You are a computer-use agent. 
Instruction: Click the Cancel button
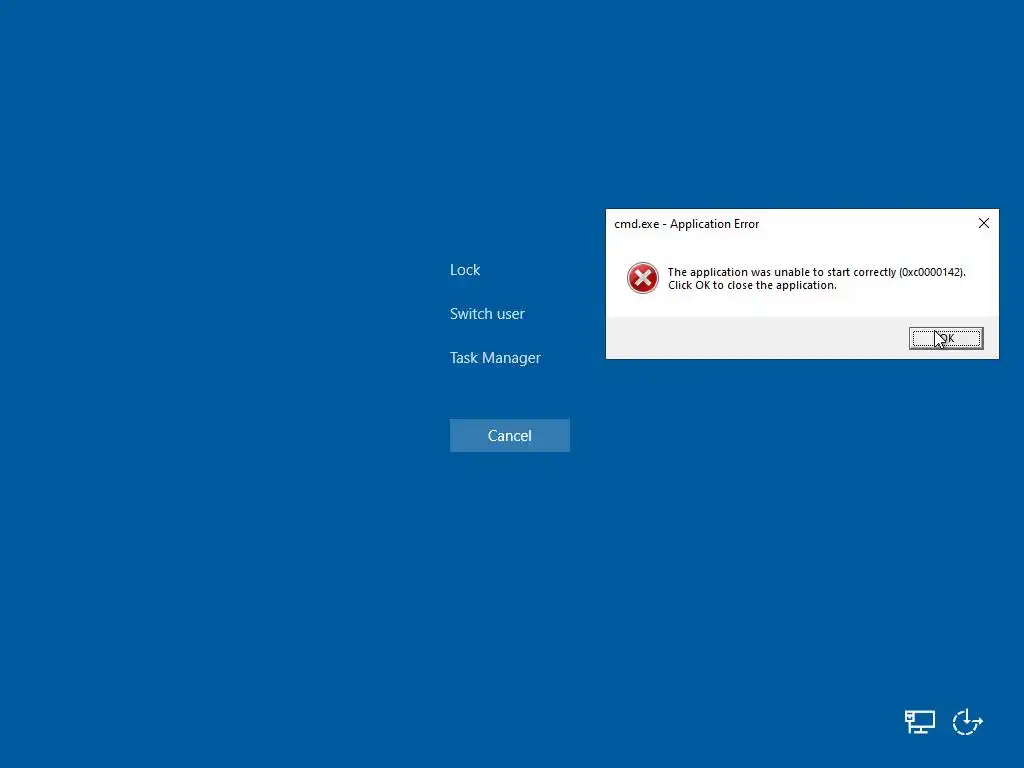coord(509,436)
